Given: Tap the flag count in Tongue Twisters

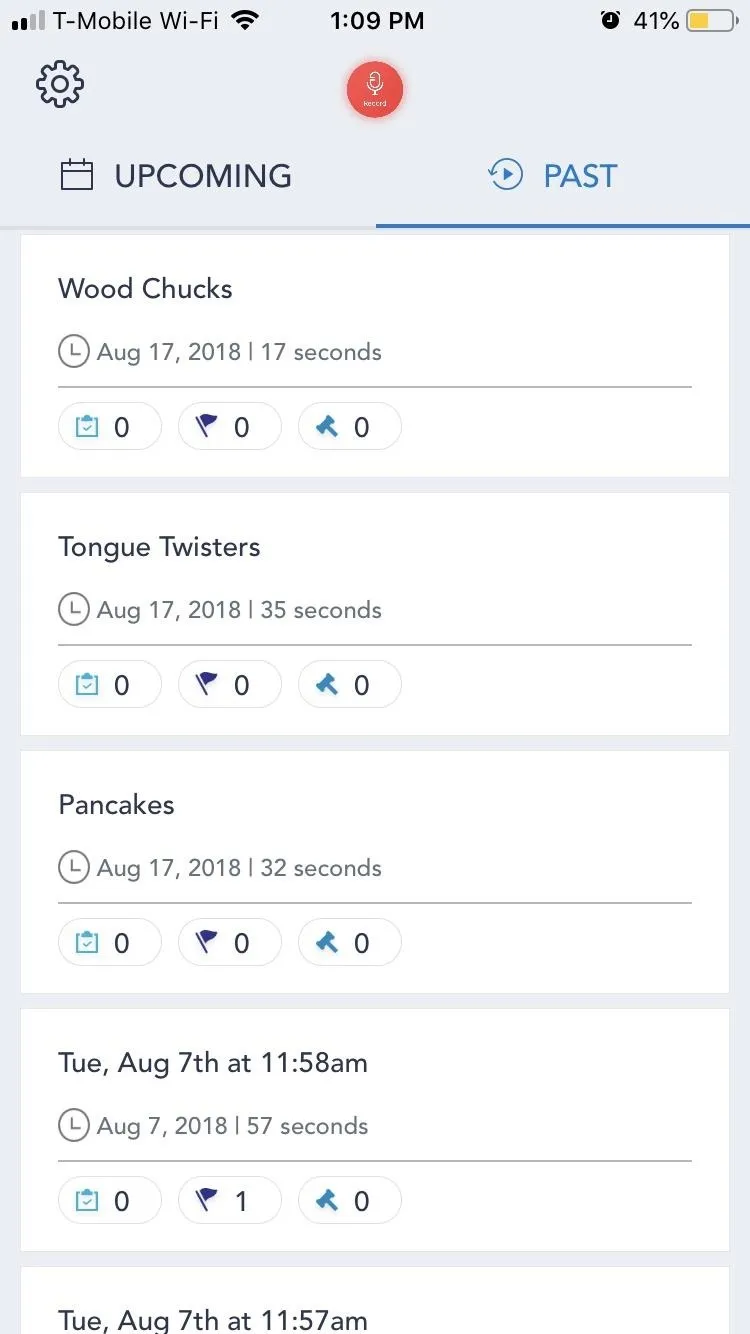Looking at the screenshot, I should tap(230, 685).
